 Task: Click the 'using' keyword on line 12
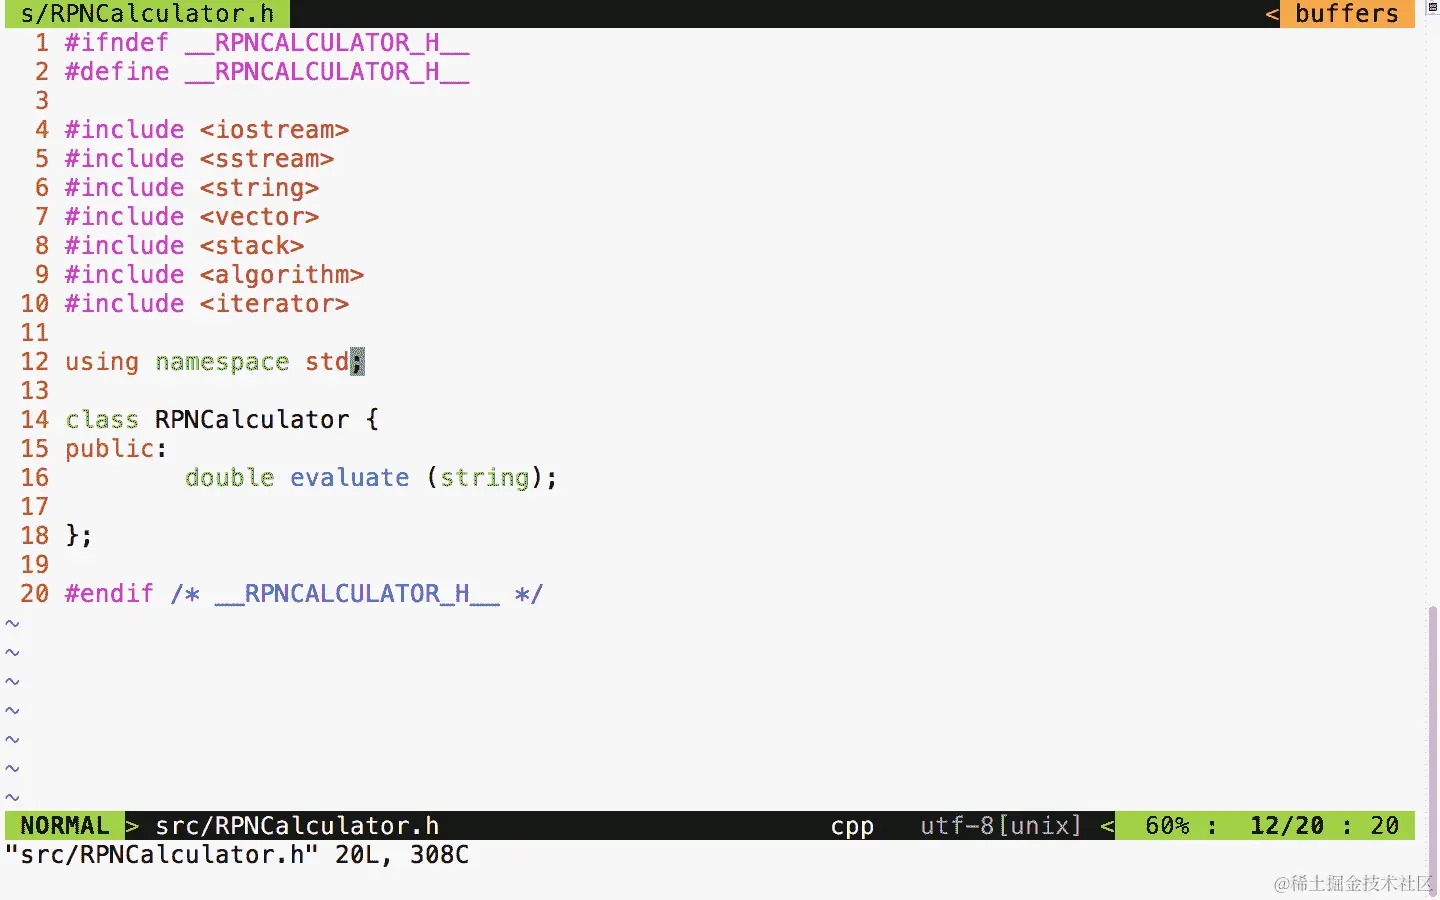coord(102,362)
